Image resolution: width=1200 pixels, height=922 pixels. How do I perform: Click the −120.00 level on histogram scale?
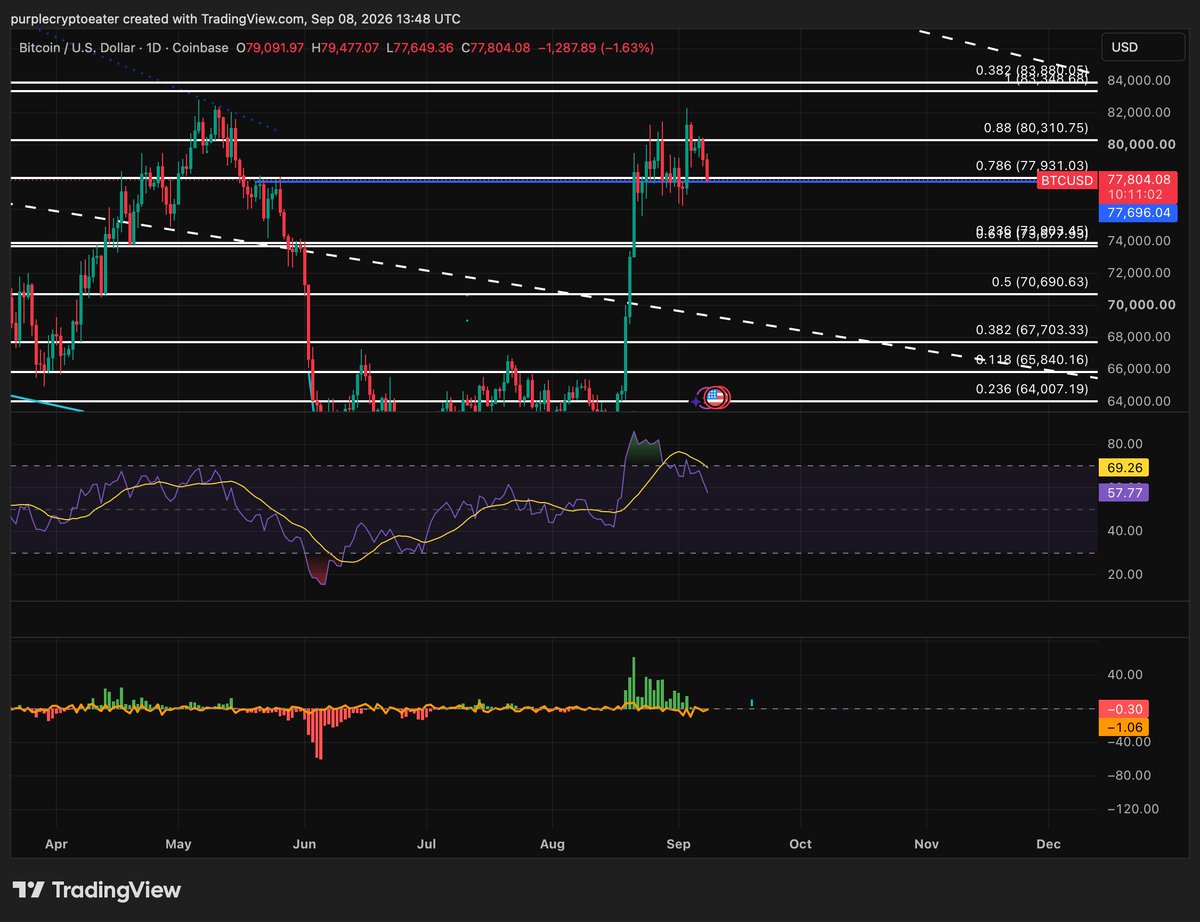pyautogui.click(x=1133, y=809)
